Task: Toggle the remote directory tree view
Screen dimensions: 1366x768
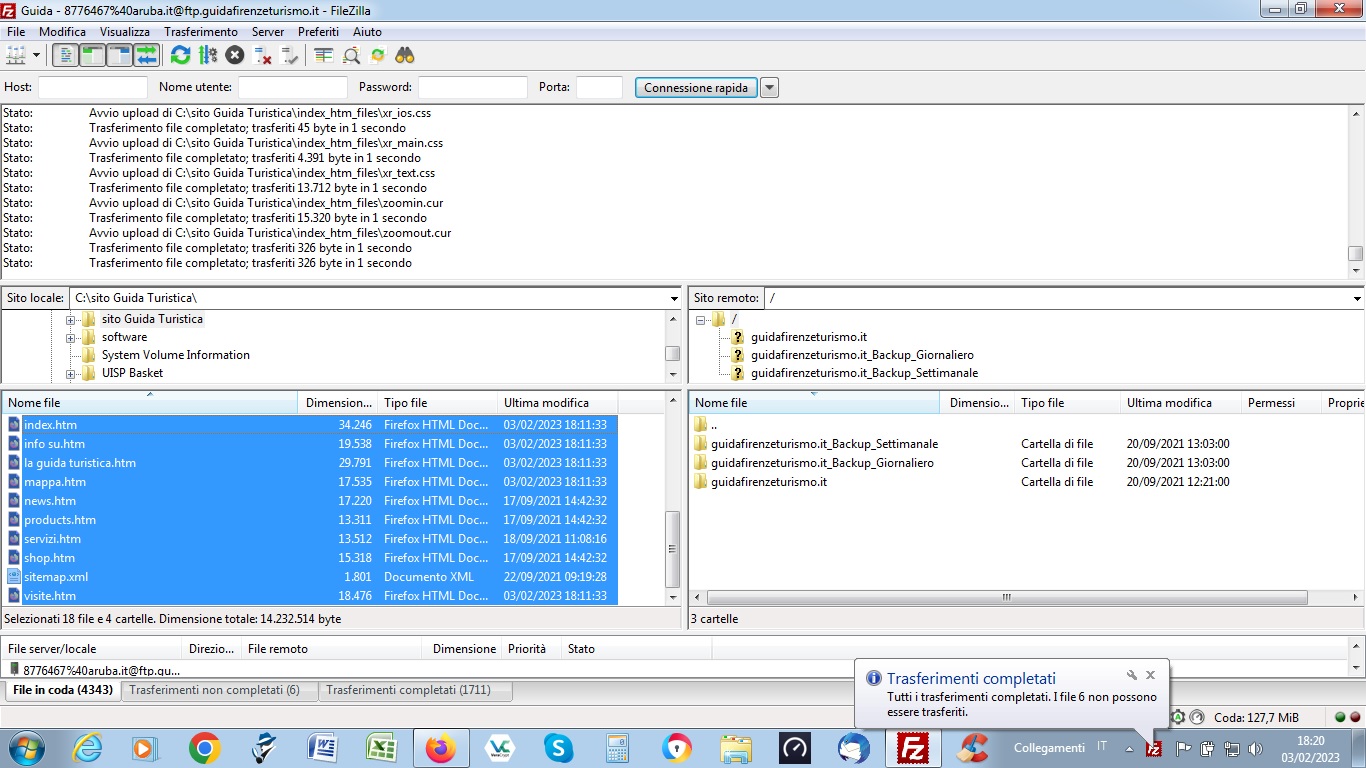Action: pos(119,55)
